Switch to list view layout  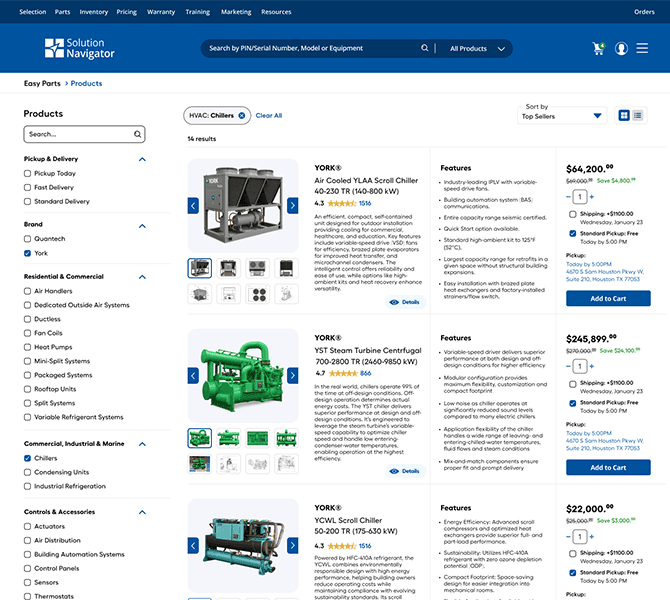(638, 115)
